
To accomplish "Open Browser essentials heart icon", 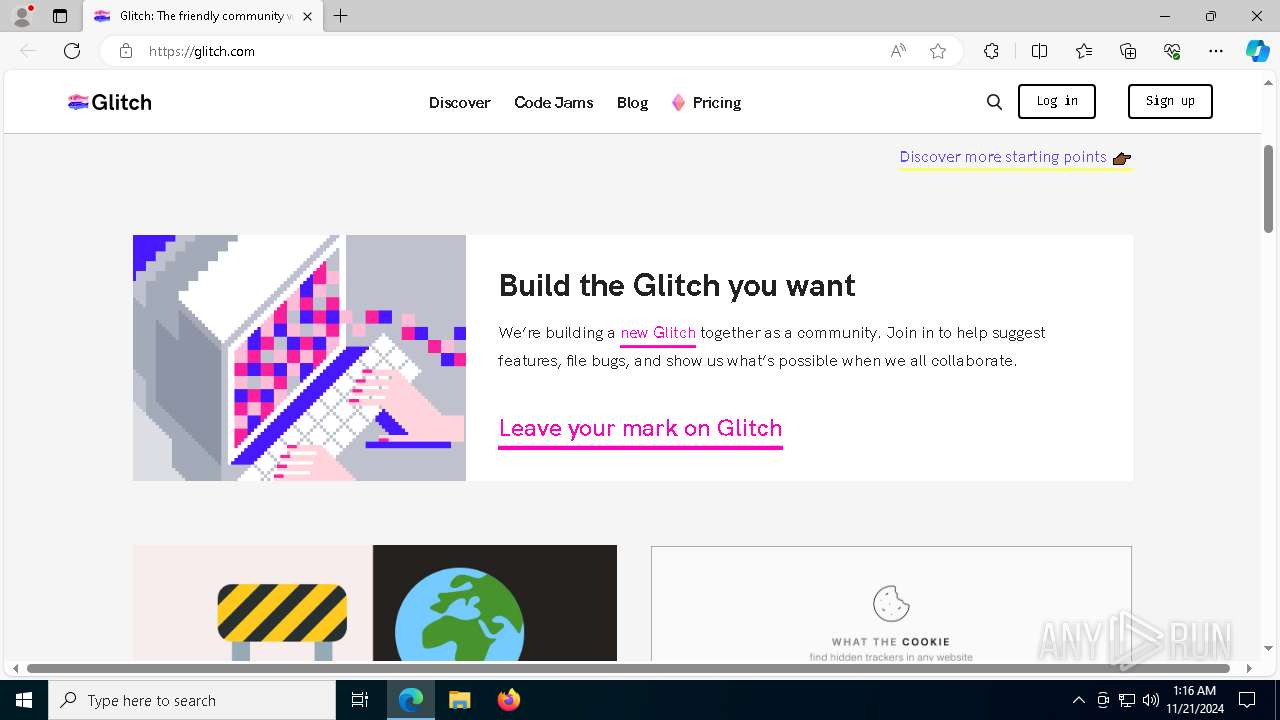I will [x=1172, y=51].
